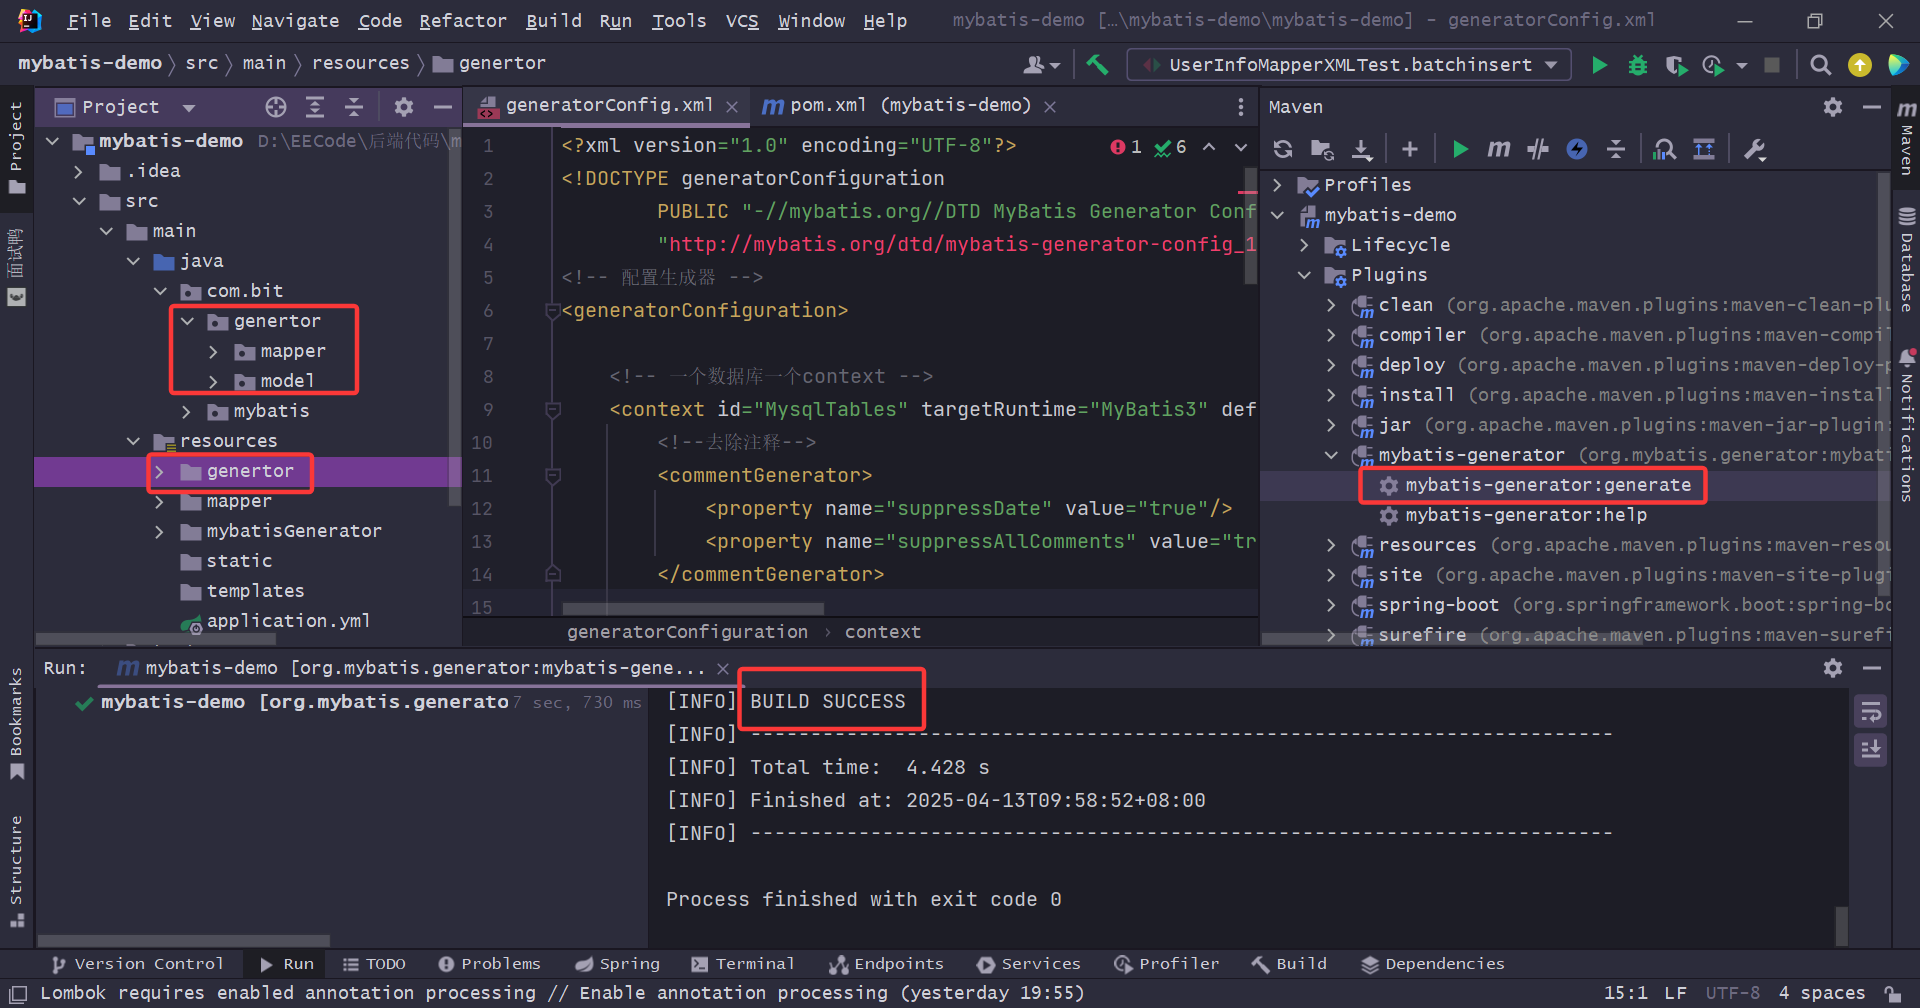Collapse all nodes in Project panel
1920x1008 pixels.
pyautogui.click(x=354, y=107)
